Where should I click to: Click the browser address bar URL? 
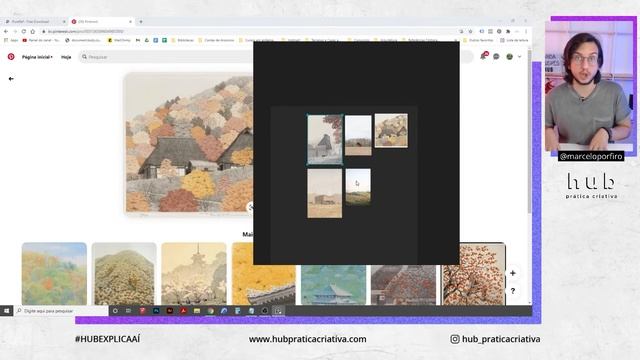85,31
